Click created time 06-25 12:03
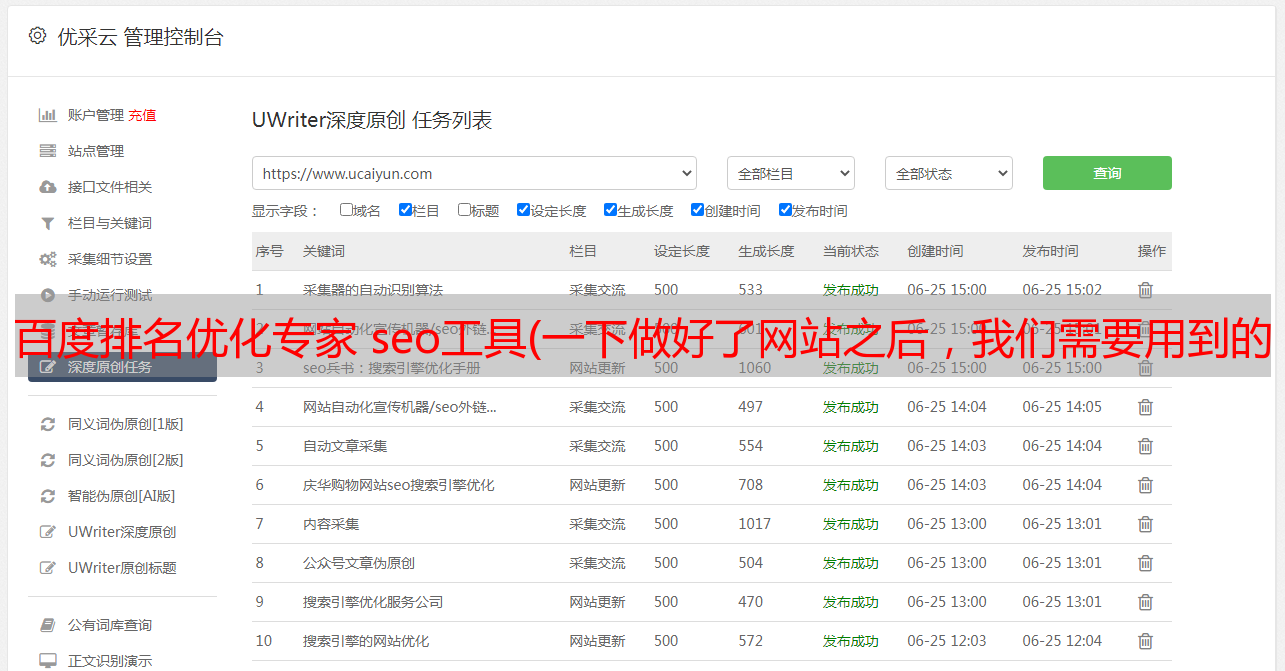 [947, 641]
